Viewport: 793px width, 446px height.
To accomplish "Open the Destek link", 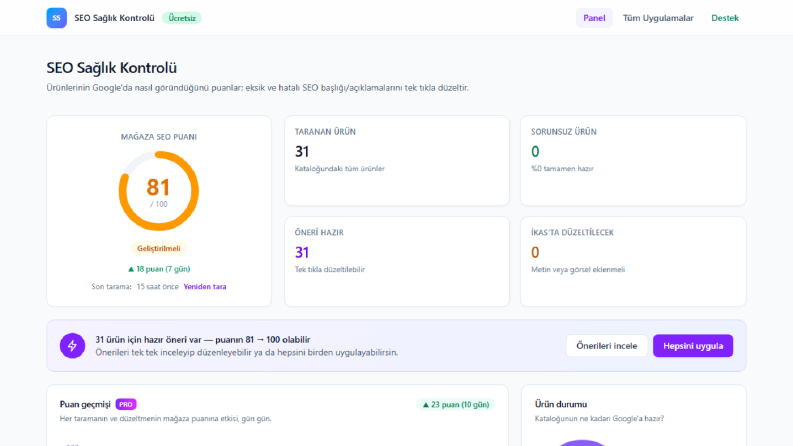I will 725,18.
